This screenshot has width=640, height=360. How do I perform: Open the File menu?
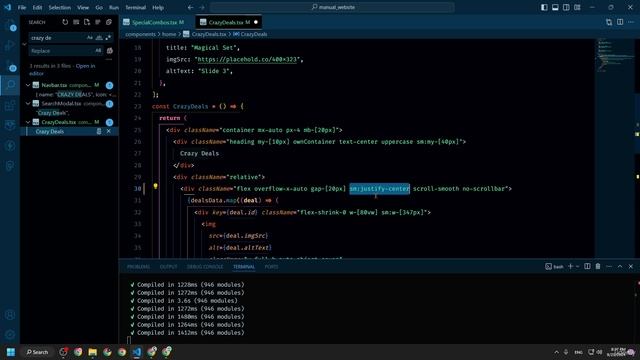click(22, 7)
